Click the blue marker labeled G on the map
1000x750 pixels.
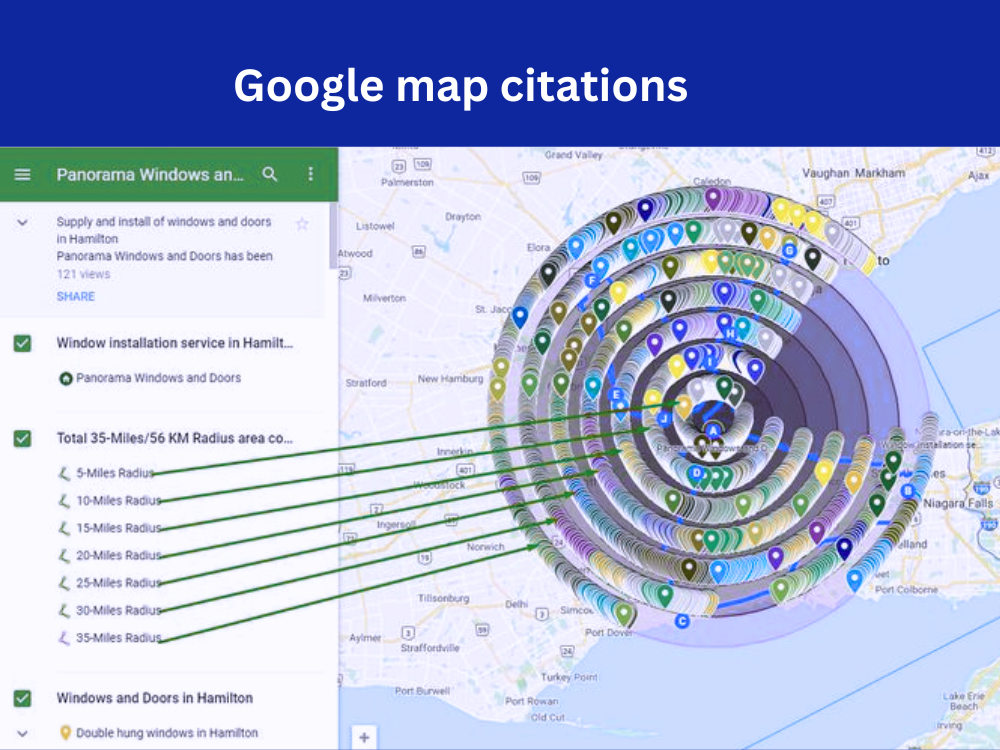tap(790, 251)
